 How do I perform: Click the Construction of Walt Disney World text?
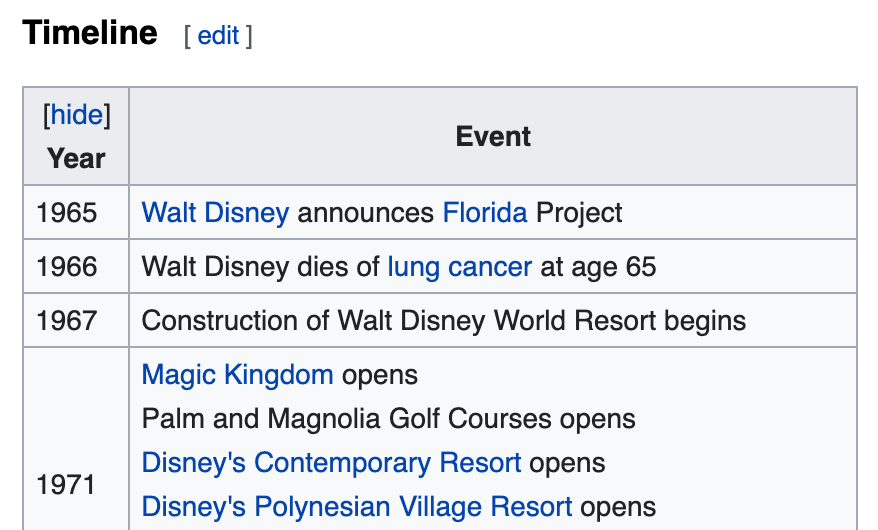pos(443,321)
